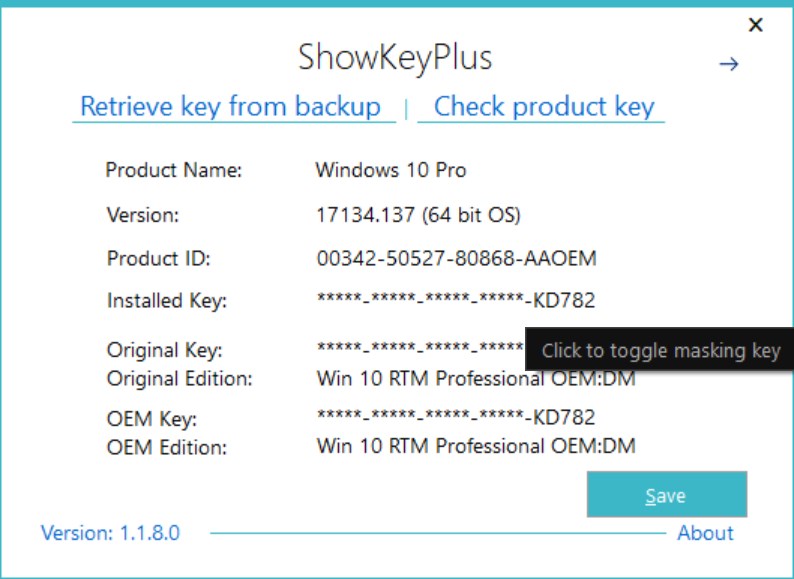
Task: Click the Product ID label
Action: (158, 259)
